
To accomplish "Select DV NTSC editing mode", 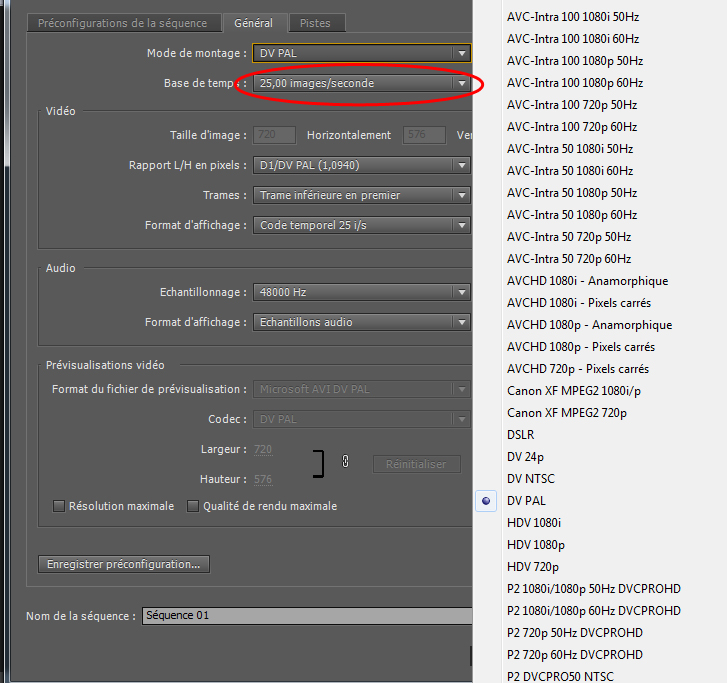I will pos(531,479).
